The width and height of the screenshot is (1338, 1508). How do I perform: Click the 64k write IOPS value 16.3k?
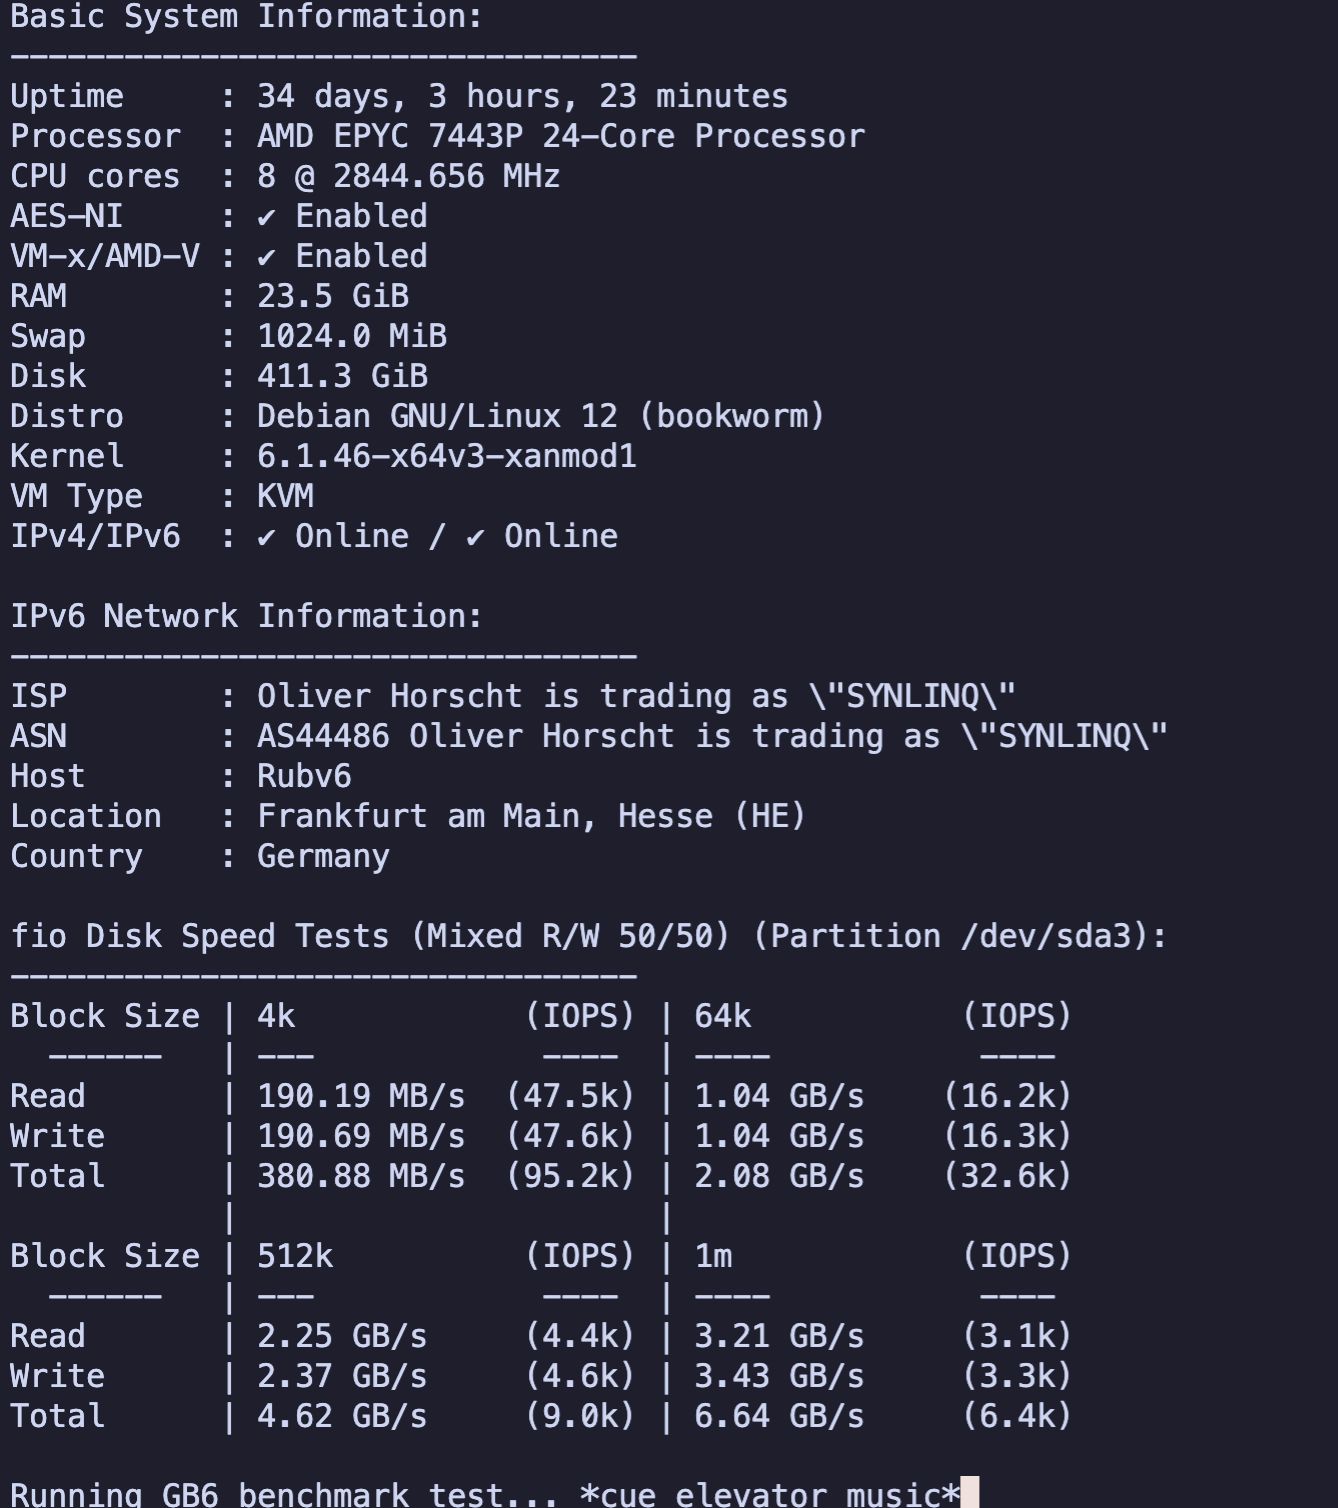(1008, 1136)
